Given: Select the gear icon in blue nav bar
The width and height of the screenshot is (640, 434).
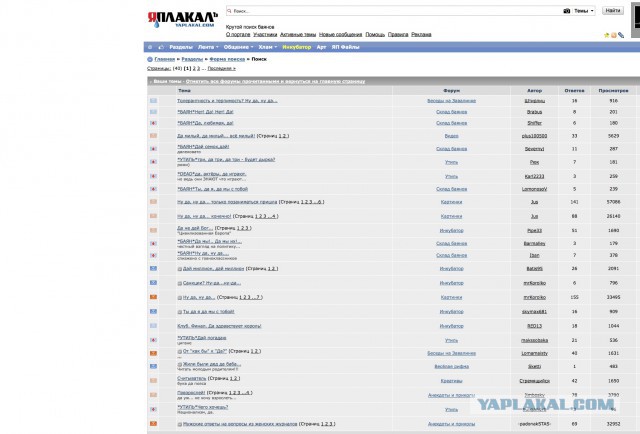Looking at the screenshot, I should point(150,47).
